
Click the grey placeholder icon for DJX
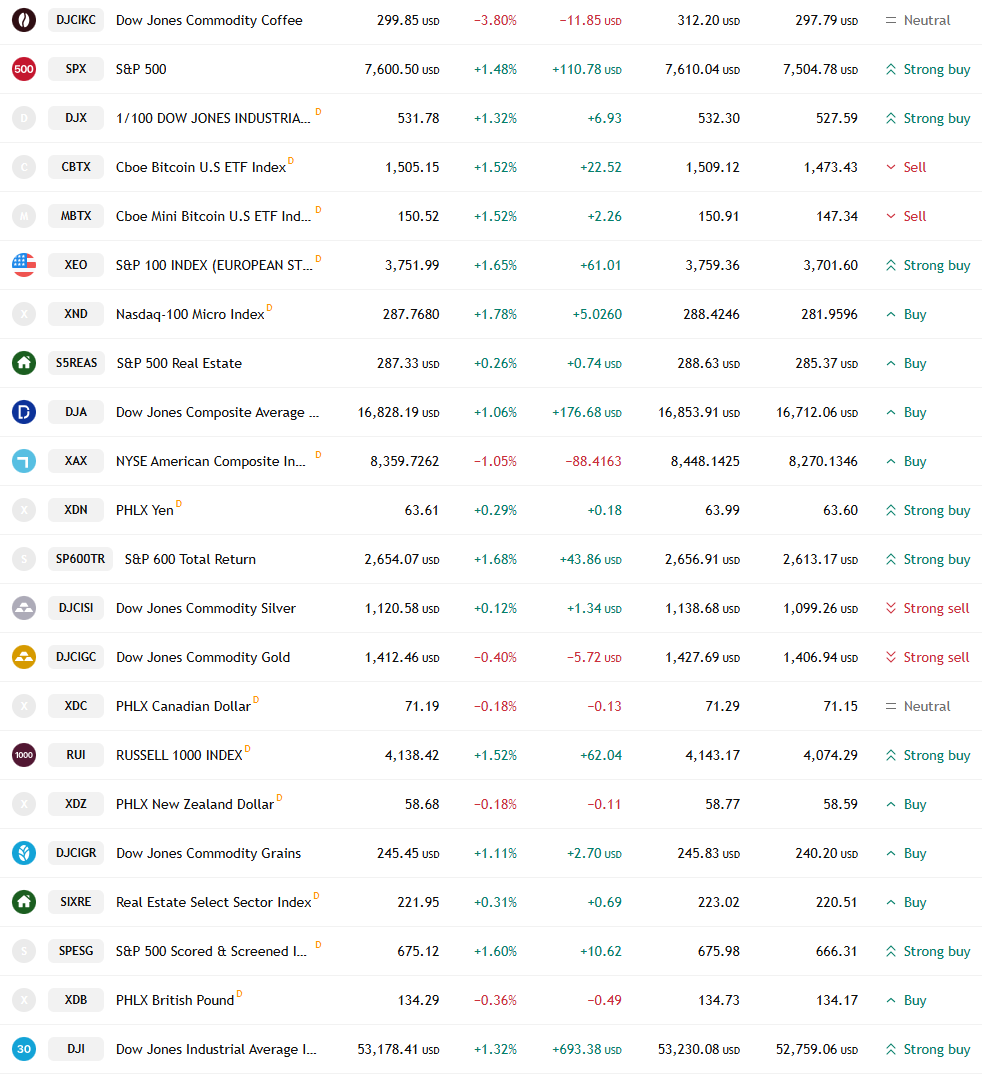click(24, 118)
